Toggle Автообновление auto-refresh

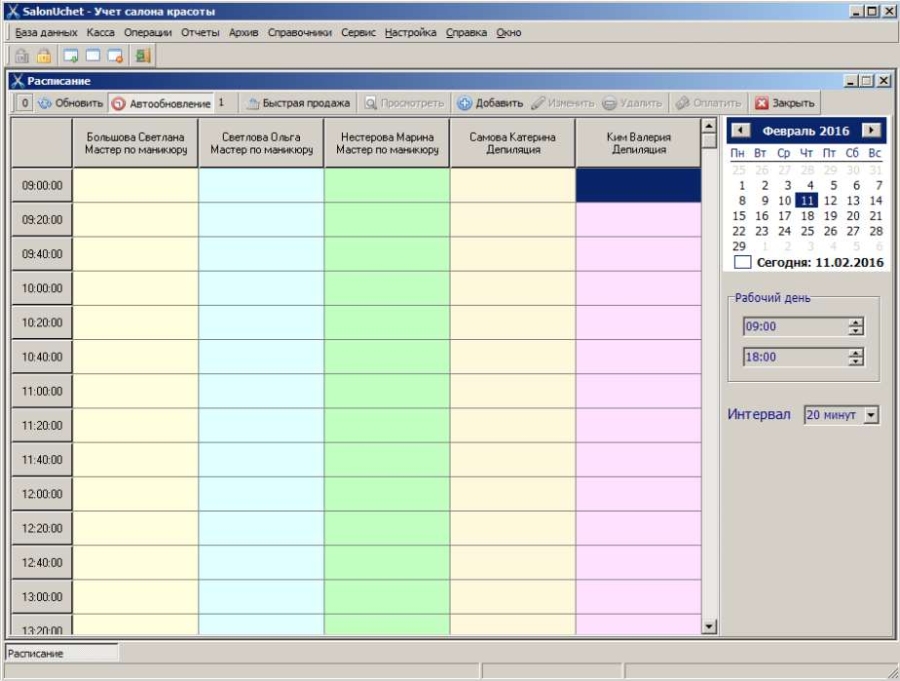pos(161,103)
